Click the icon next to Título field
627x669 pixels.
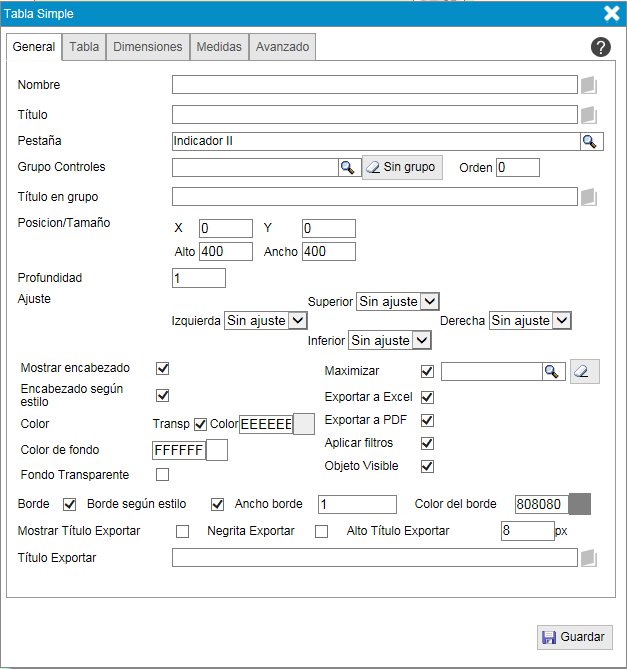tap(589, 115)
